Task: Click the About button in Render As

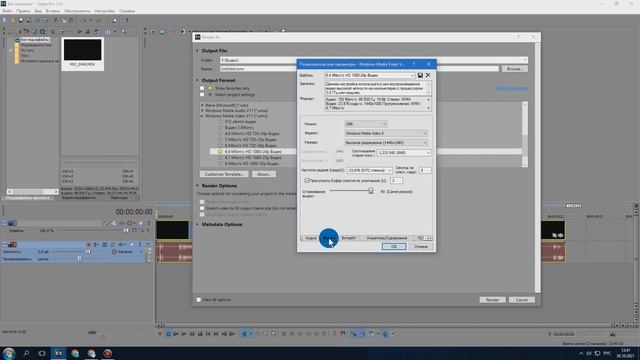Action: 264,174
